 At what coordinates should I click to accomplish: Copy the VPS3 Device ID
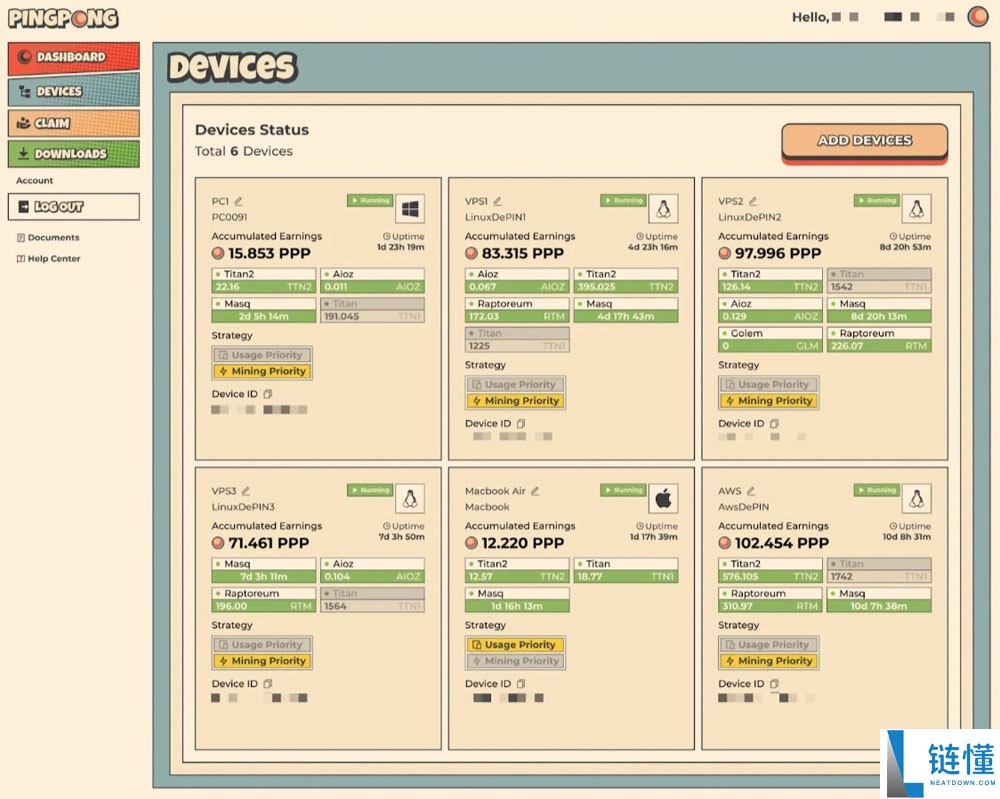268,684
